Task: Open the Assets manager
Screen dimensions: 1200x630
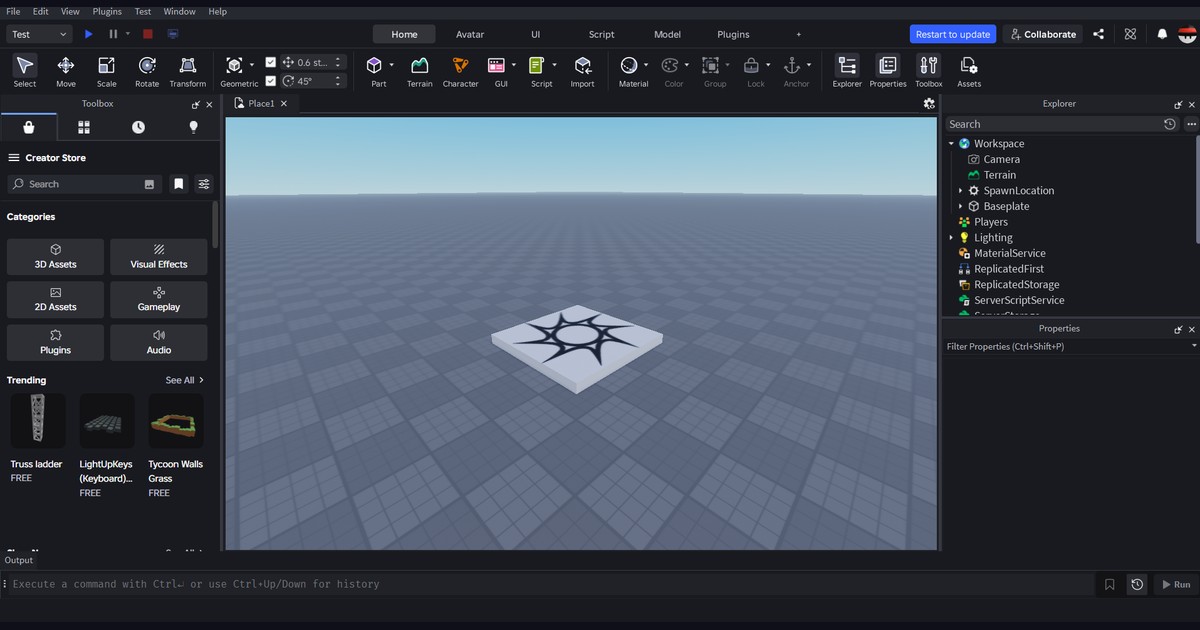Action: (969, 71)
